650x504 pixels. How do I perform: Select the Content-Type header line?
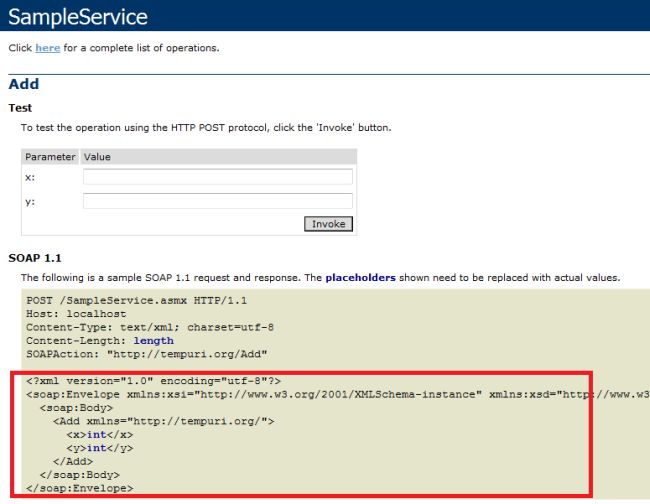[x=150, y=327]
